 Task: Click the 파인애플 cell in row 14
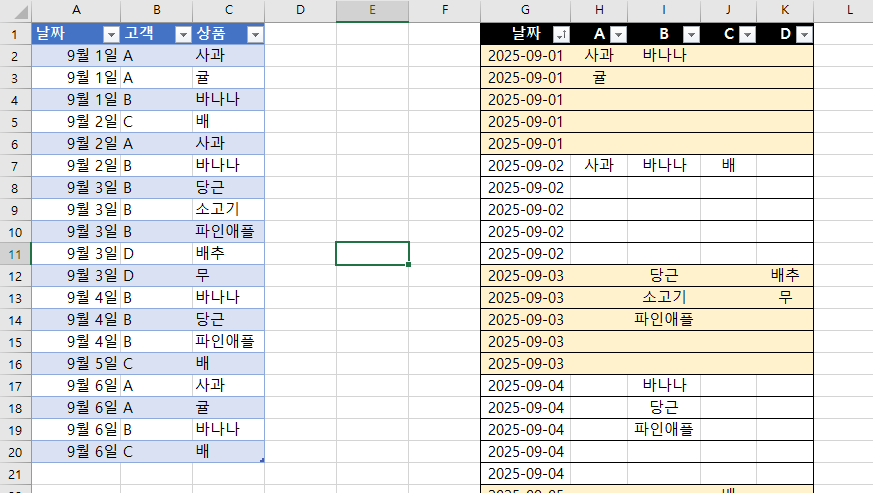(664, 319)
